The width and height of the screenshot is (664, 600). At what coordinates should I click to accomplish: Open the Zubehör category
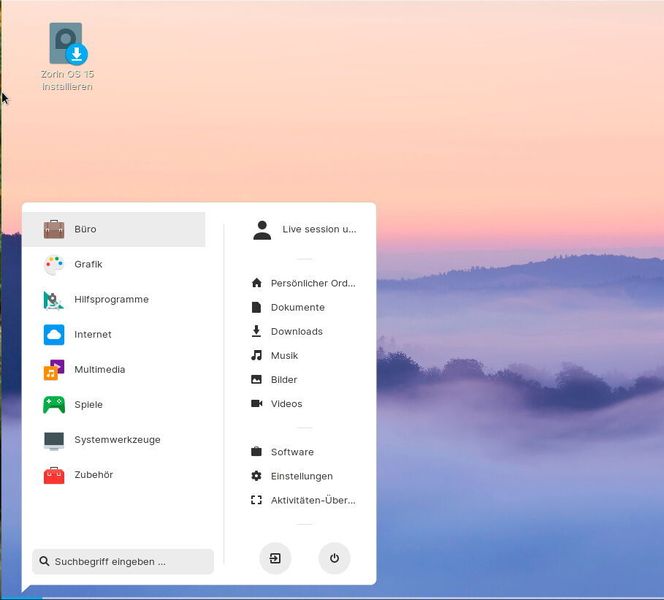click(x=114, y=475)
